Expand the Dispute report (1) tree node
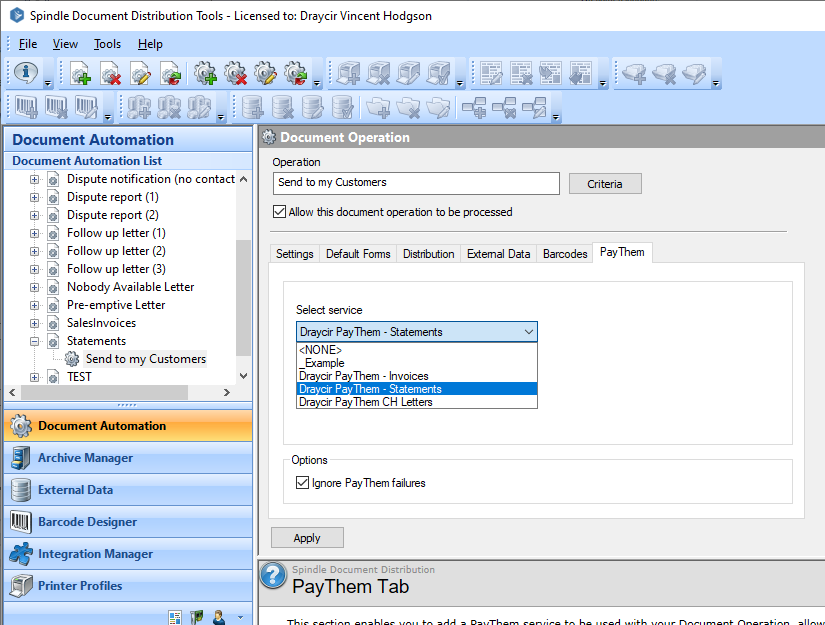Screen dimensions: 825x625 34,197
